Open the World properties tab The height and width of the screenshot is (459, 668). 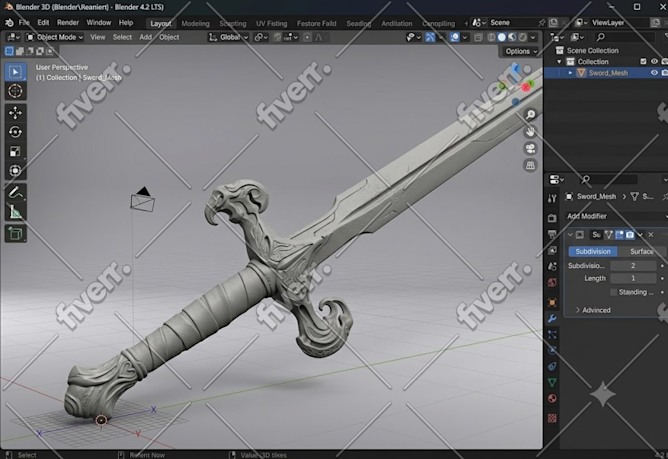point(552,282)
